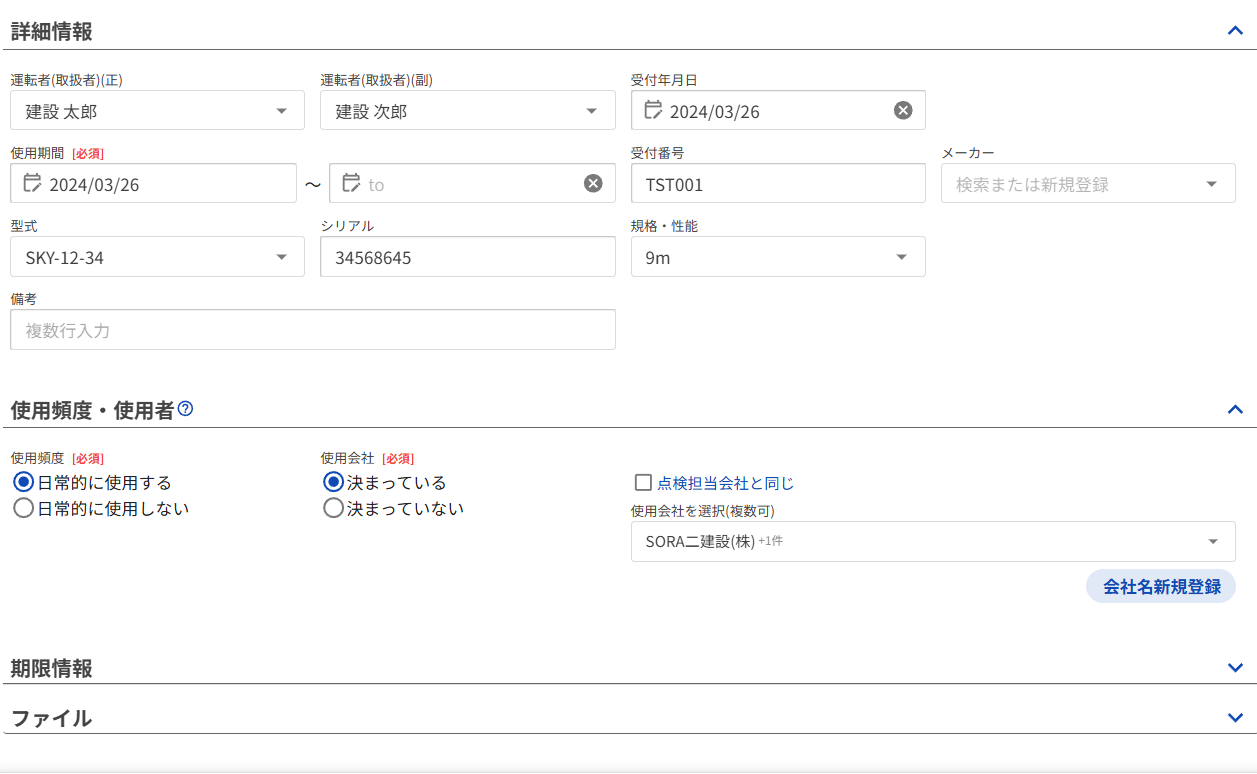Open 運転者(取扱者)(副) dropdown
This screenshot has height=774, width=1257.
pos(592,111)
